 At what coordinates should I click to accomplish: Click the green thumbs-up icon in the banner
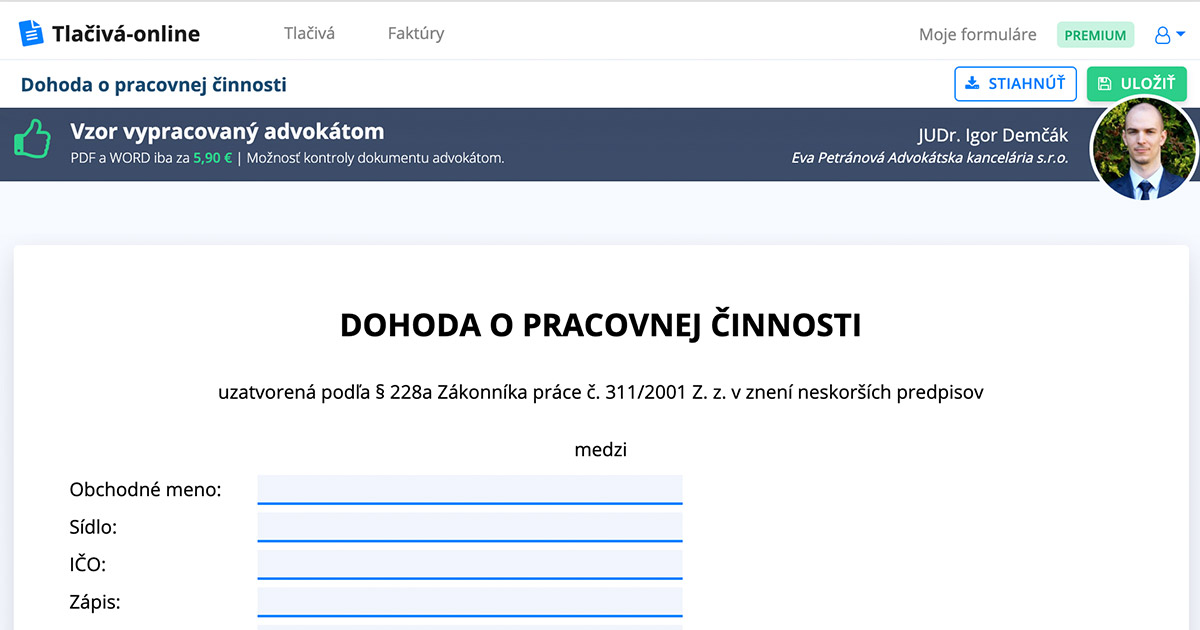(34, 140)
